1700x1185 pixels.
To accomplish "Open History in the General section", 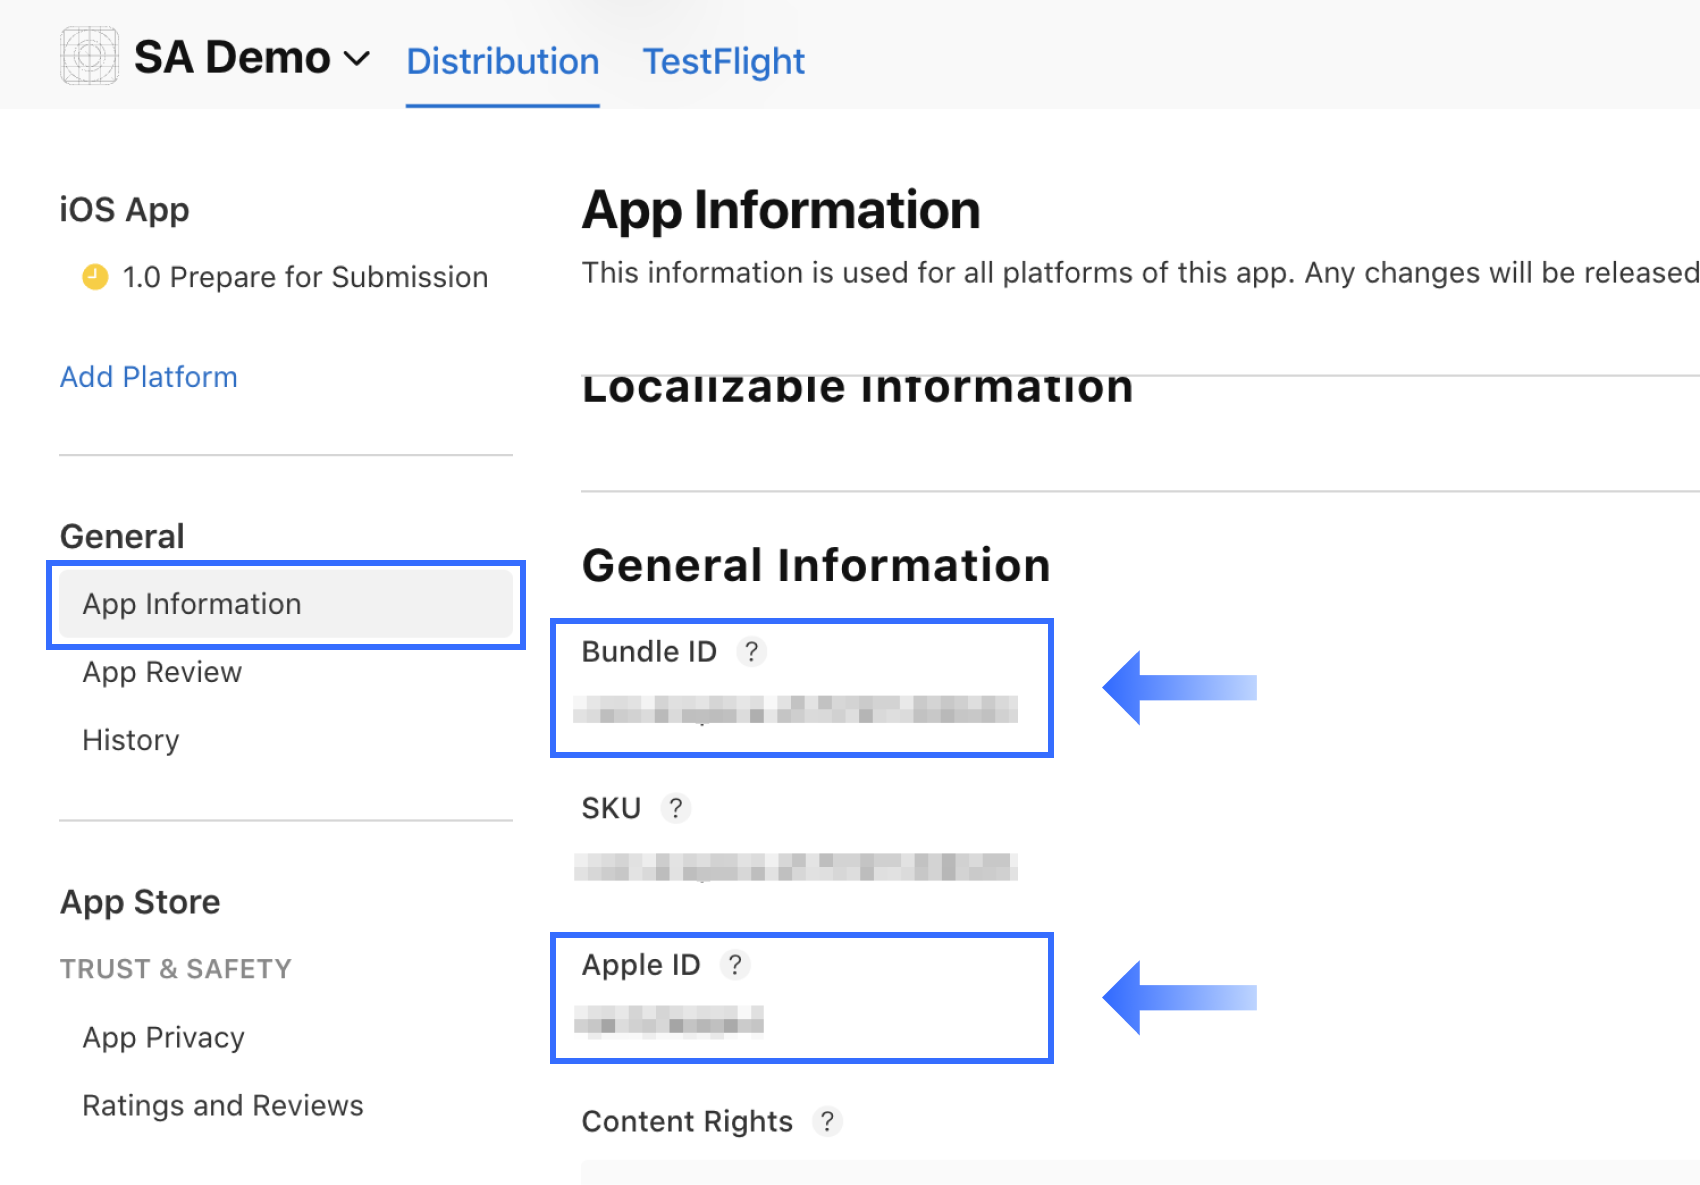I will click(x=131, y=740).
